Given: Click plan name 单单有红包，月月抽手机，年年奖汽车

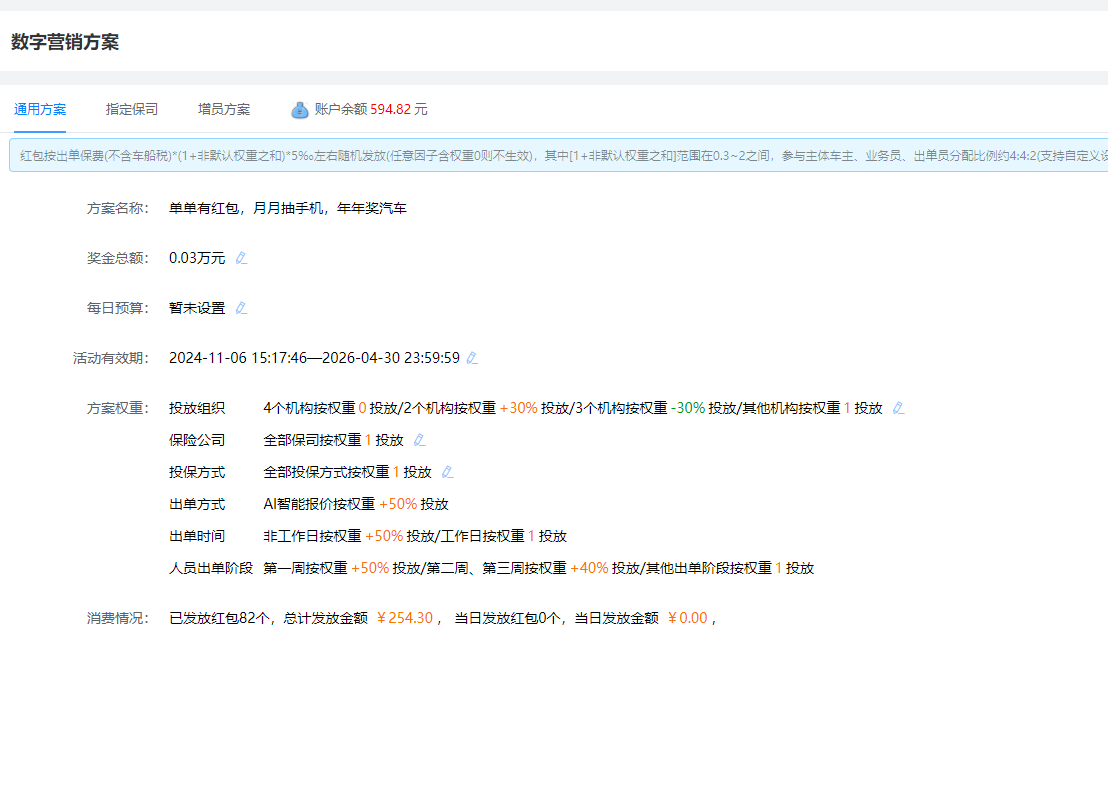Looking at the screenshot, I should pos(288,208).
